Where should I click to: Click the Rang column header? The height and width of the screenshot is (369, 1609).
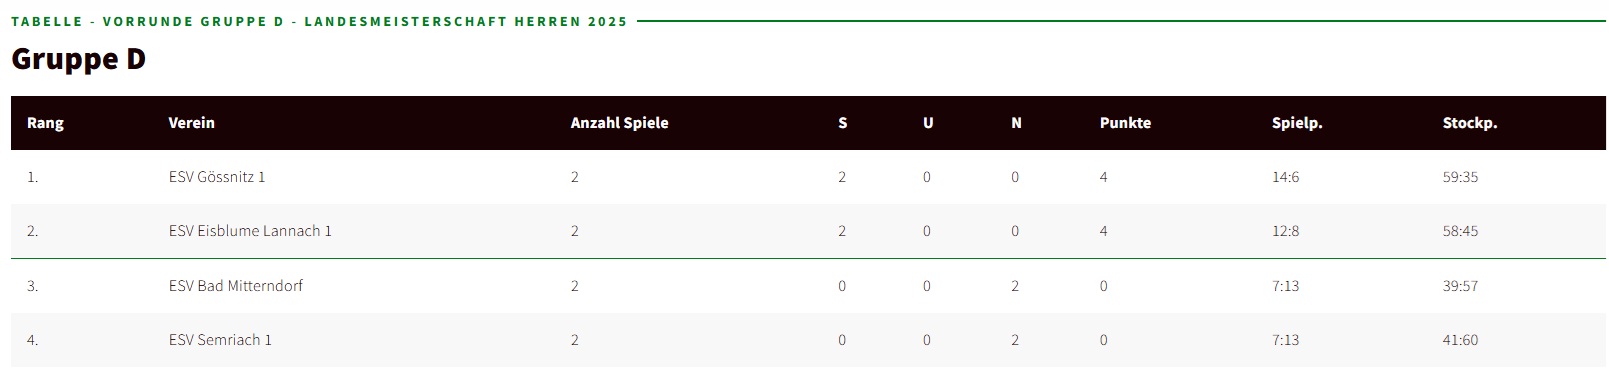click(x=45, y=123)
